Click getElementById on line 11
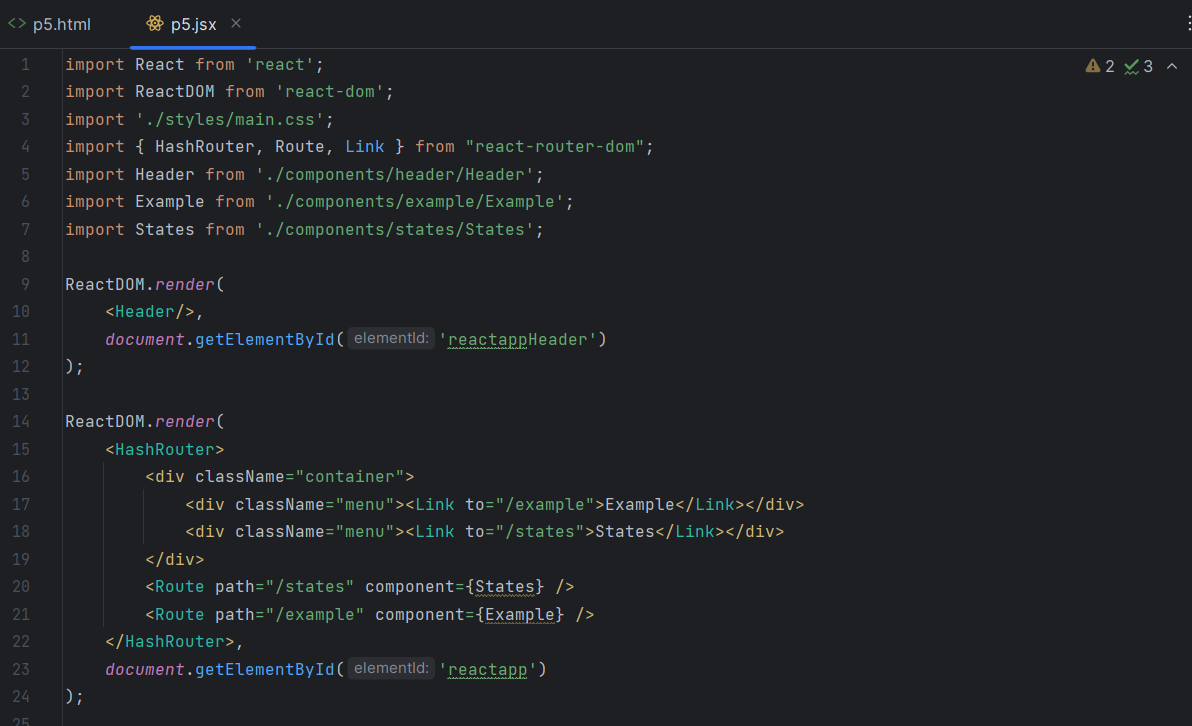This screenshot has width=1192, height=726. click(265, 339)
